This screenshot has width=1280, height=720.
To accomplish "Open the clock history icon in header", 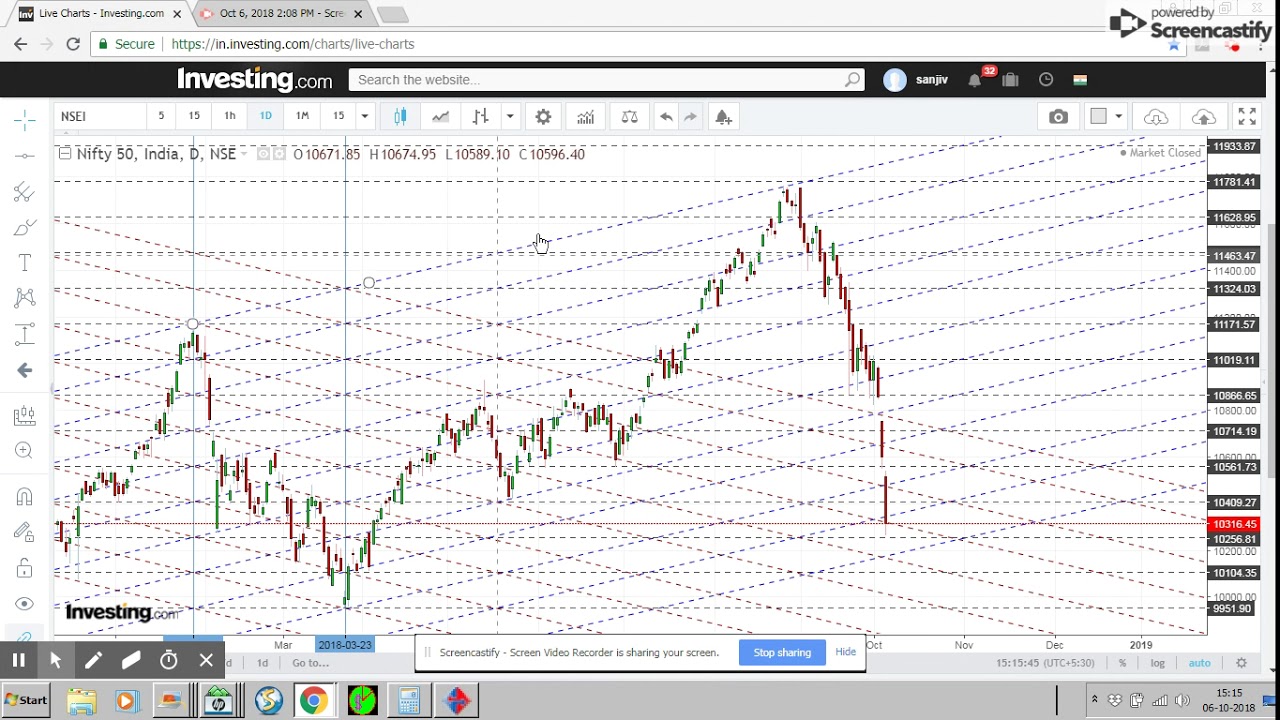I will point(1046,80).
